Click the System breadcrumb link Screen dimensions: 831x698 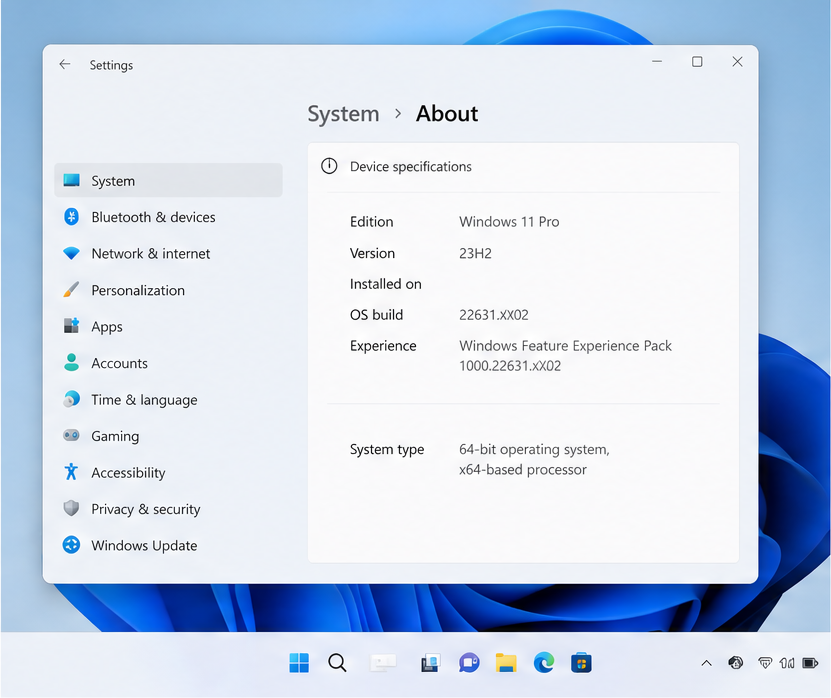[343, 114]
